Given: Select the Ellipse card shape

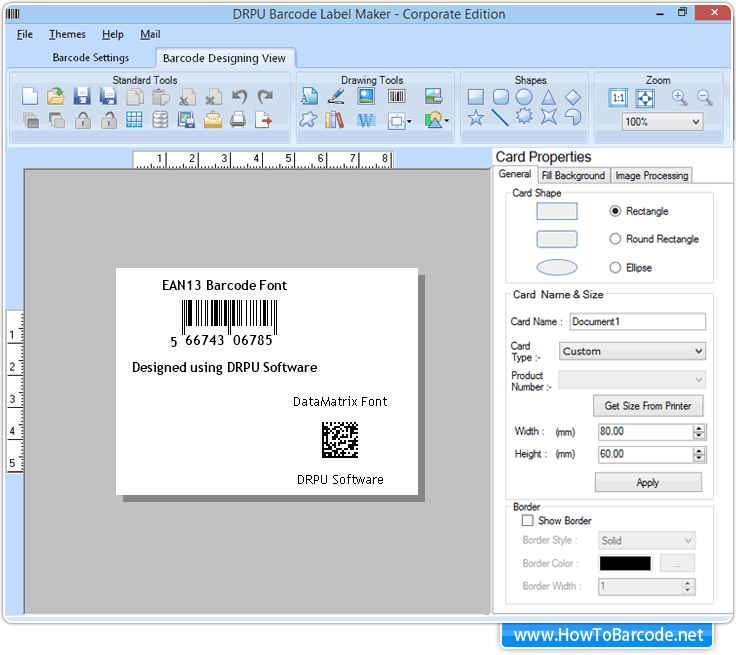Looking at the screenshot, I should tap(615, 268).
